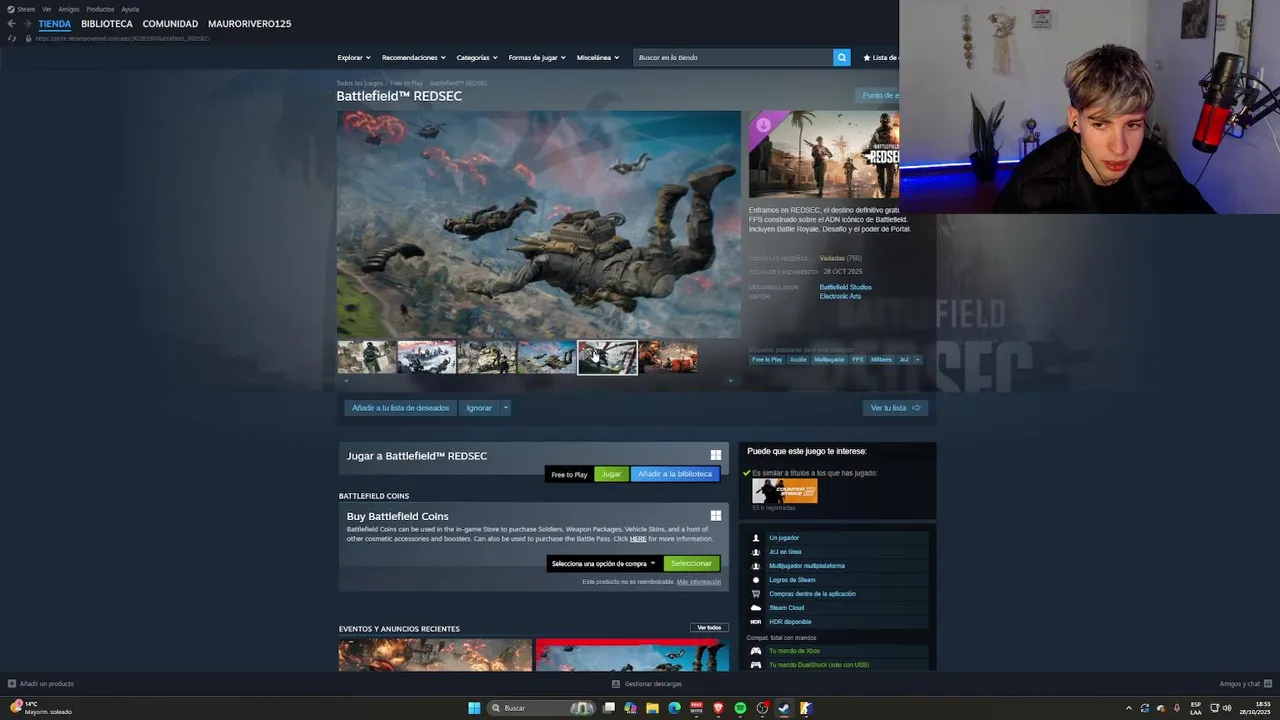1280x720 pixels.
Task: Click the HERE link in Battlefield Coins description
Action: (x=638, y=539)
